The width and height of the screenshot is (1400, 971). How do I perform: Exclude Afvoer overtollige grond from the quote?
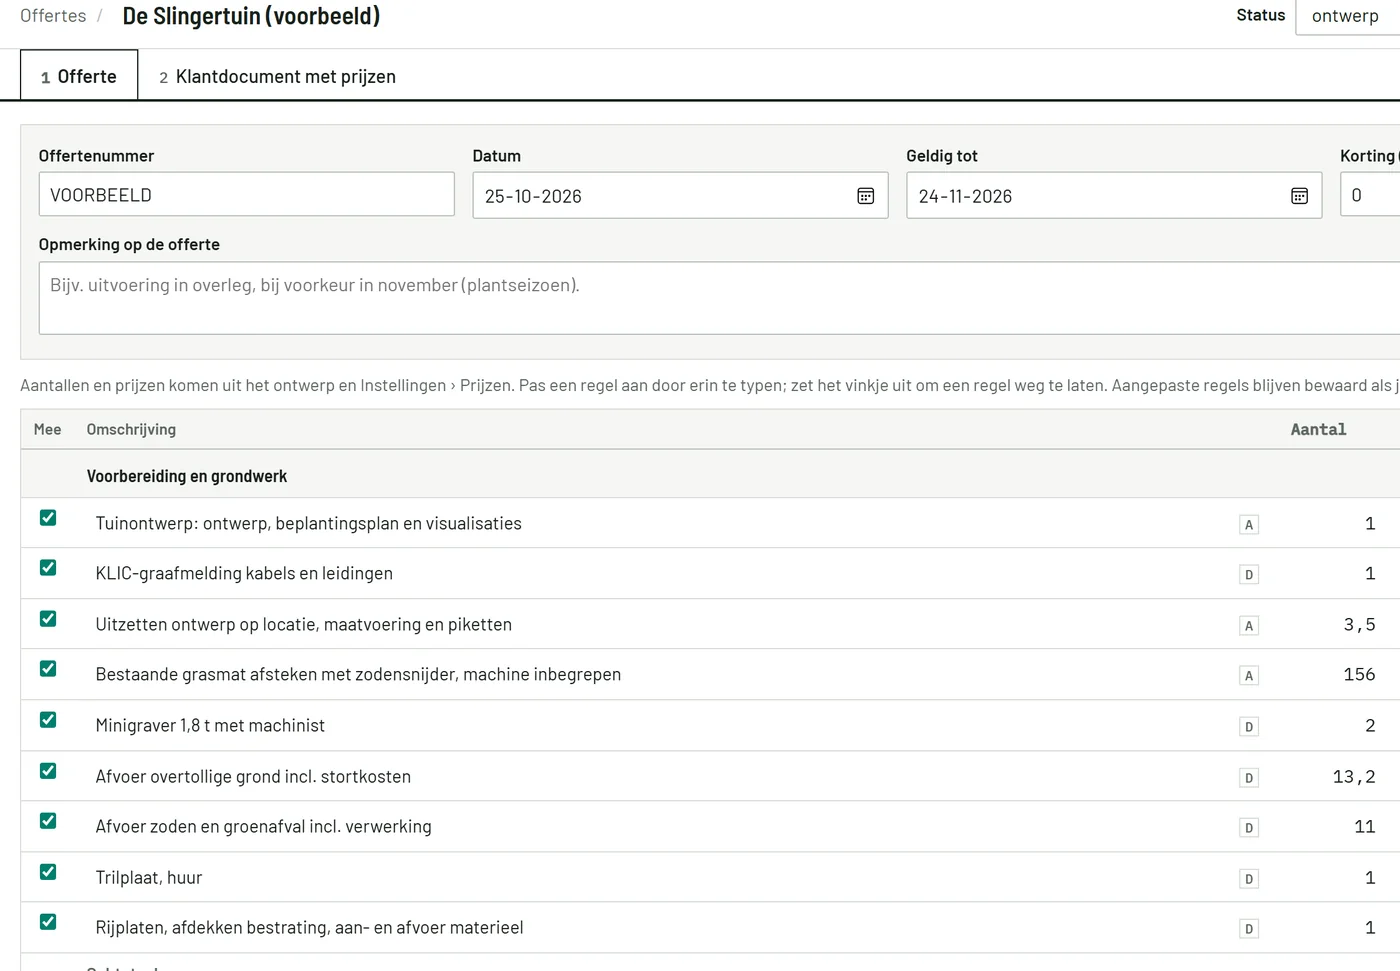(48, 771)
